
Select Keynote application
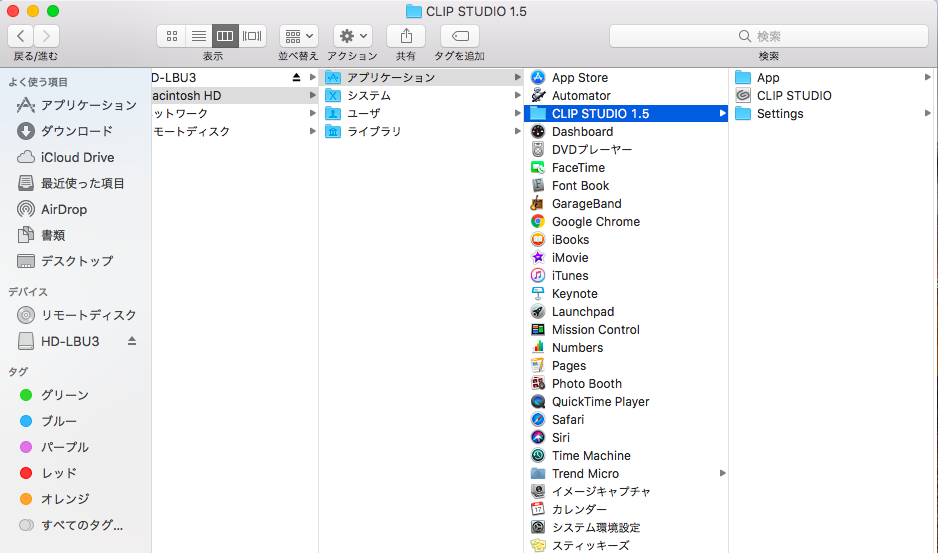(x=626, y=293)
